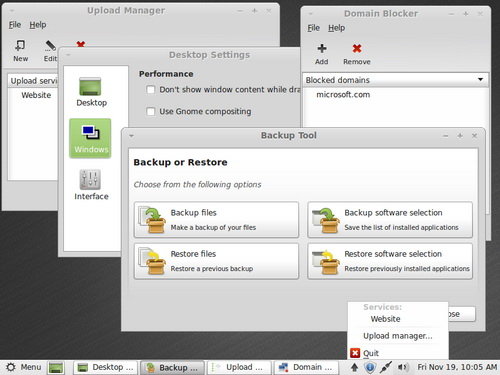
Task: Select the Windows category icon
Action: 90,133
